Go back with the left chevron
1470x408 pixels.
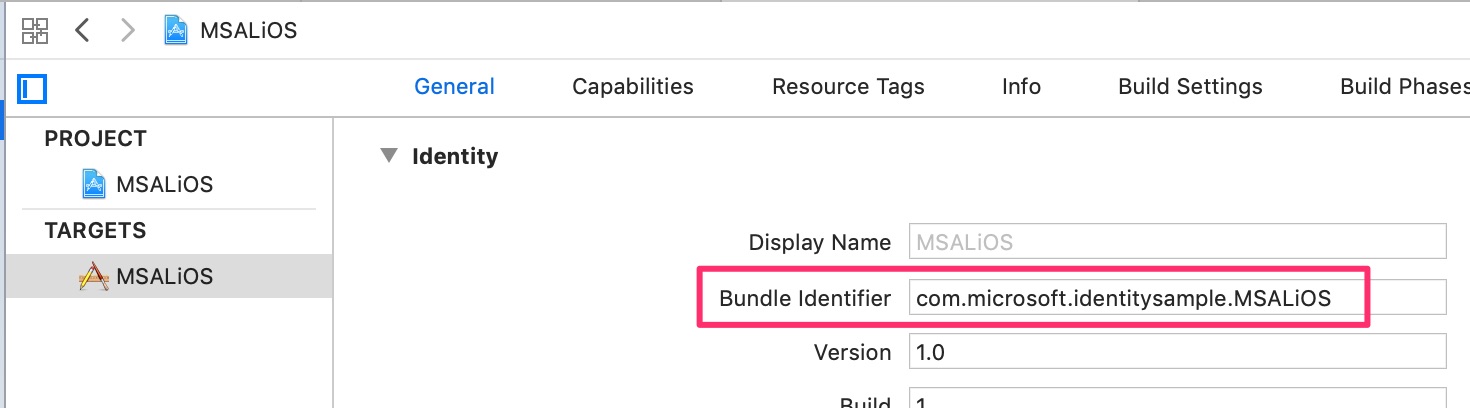83,30
